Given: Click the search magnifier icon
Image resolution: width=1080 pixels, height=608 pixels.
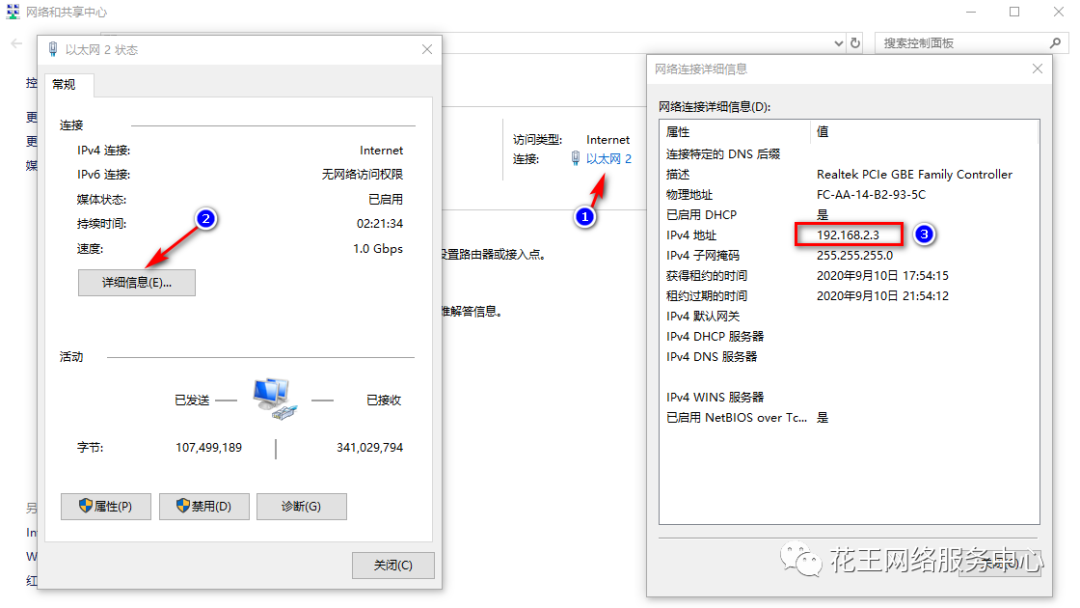Looking at the screenshot, I should 1055,43.
